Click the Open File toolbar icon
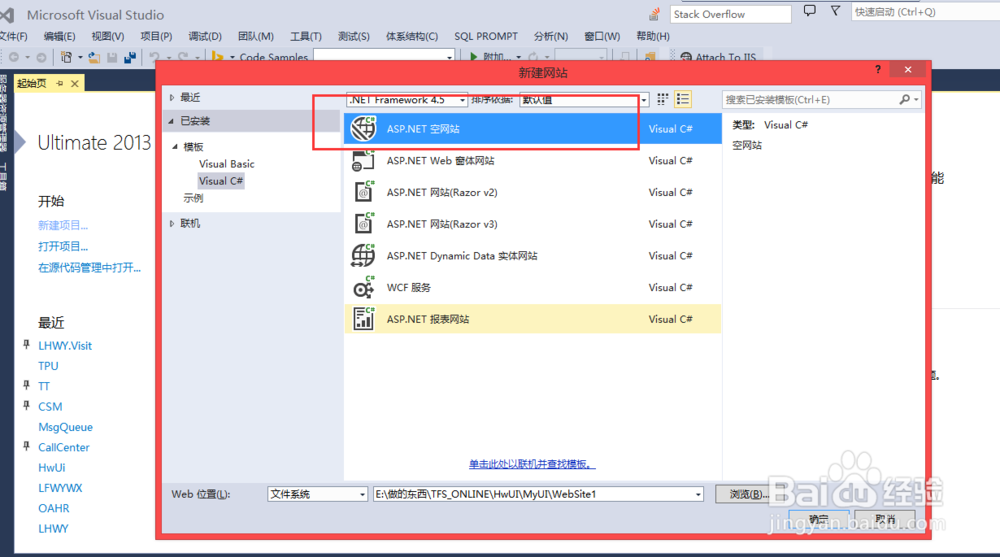Screen dimensions: 1000x557 [94, 57]
